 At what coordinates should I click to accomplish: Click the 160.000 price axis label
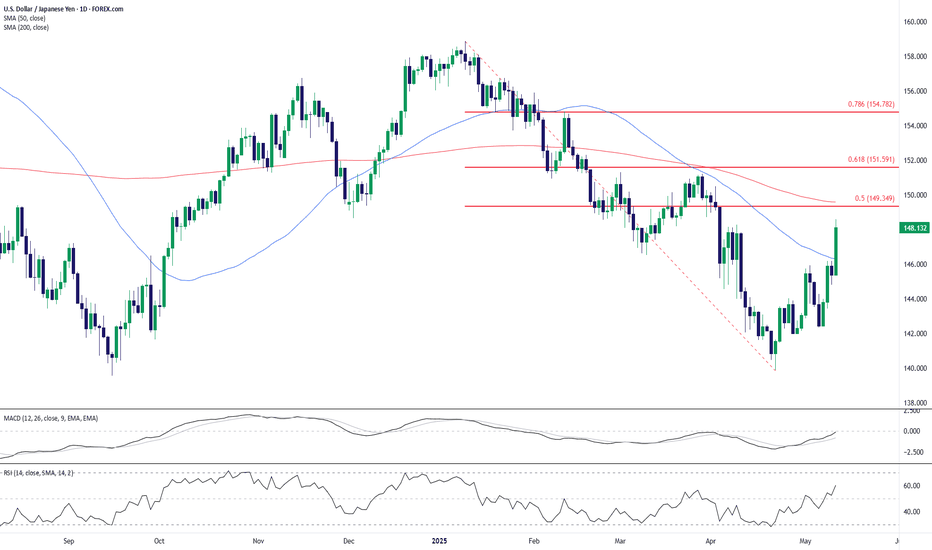click(x=915, y=22)
